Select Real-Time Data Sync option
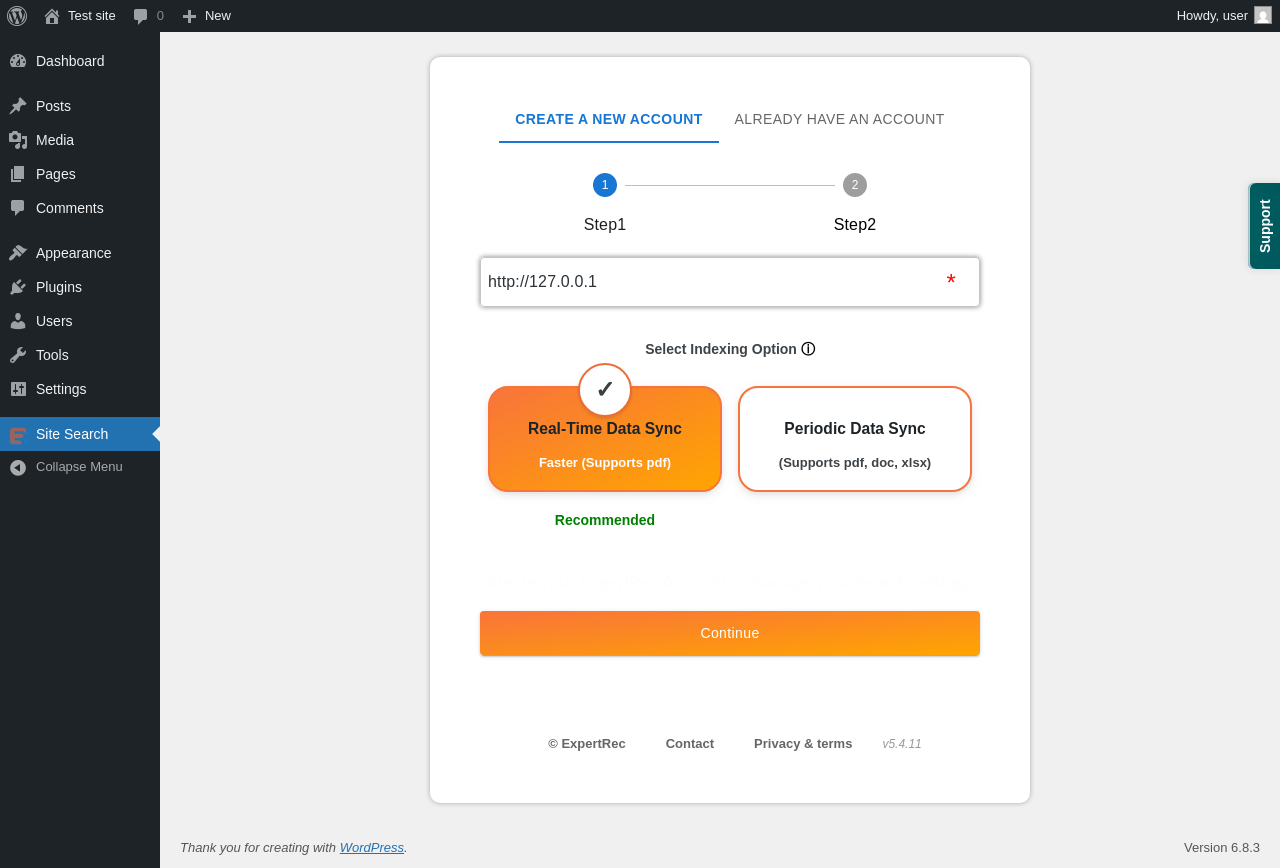This screenshot has height=868, width=1280. click(605, 439)
